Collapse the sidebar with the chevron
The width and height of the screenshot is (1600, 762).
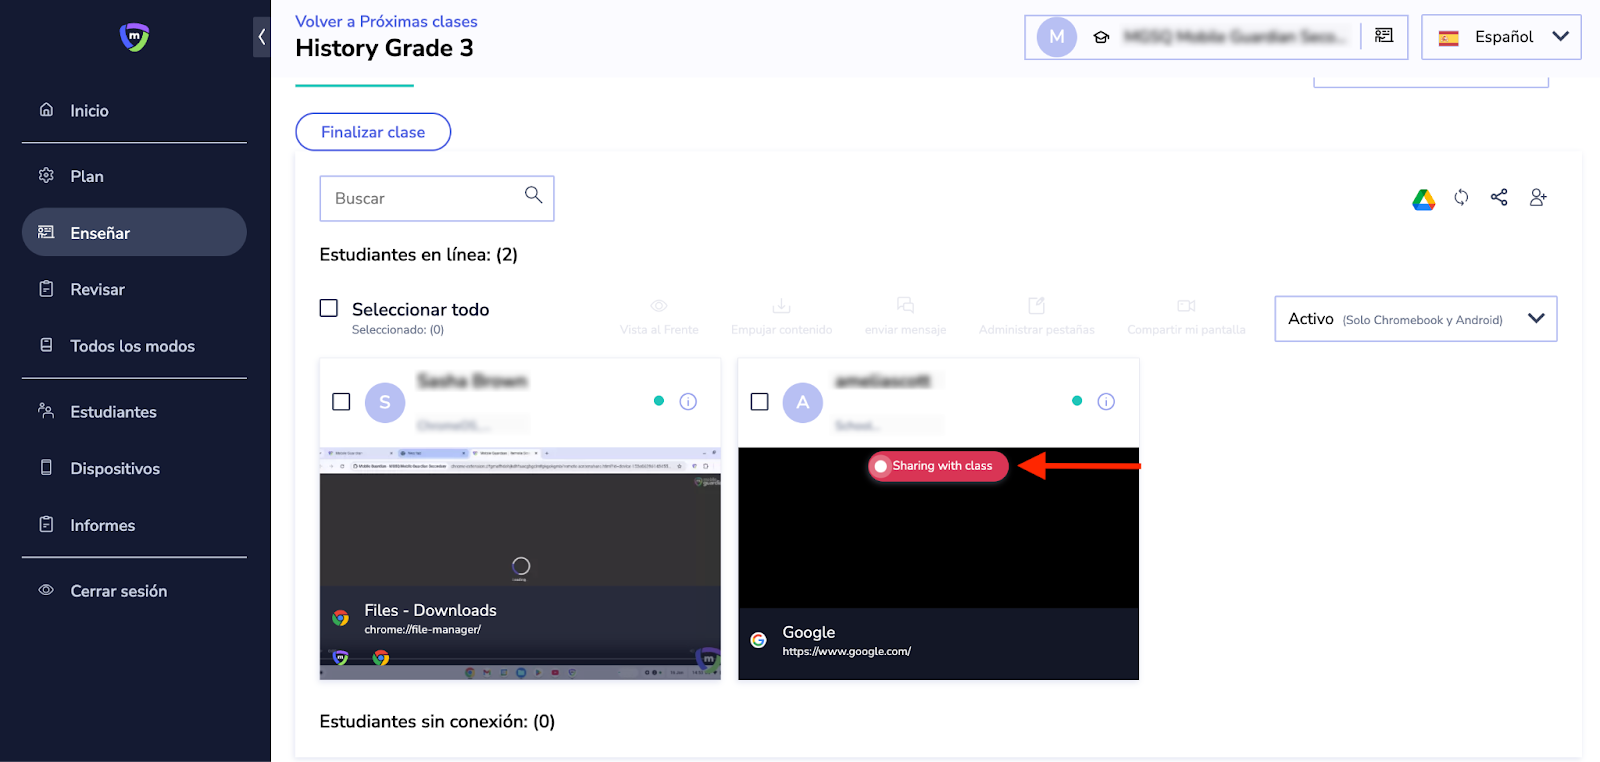coord(261,37)
